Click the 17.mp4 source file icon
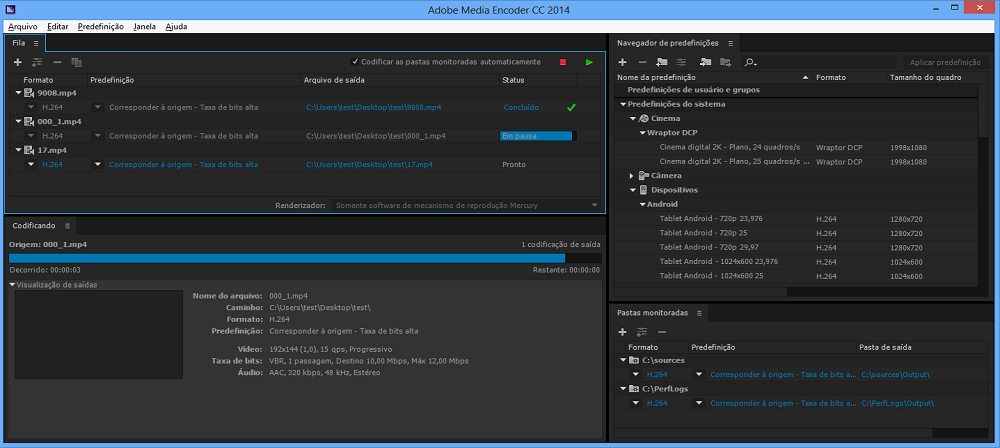 (29, 150)
